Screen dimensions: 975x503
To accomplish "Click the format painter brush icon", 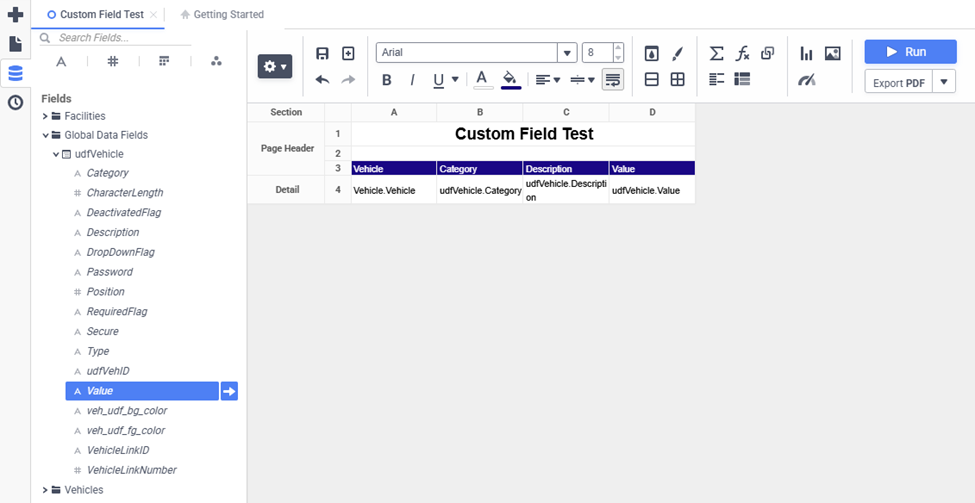I will tap(677, 53).
